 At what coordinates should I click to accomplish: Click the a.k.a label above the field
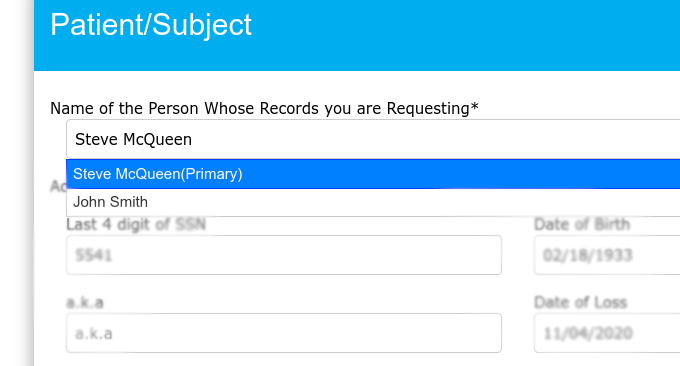tap(85, 302)
